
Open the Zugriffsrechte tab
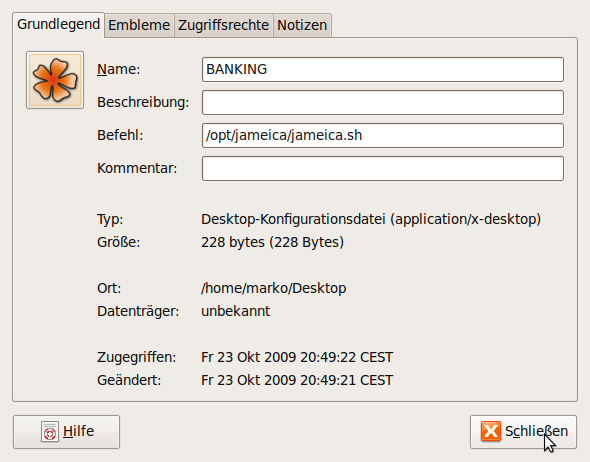click(224, 25)
